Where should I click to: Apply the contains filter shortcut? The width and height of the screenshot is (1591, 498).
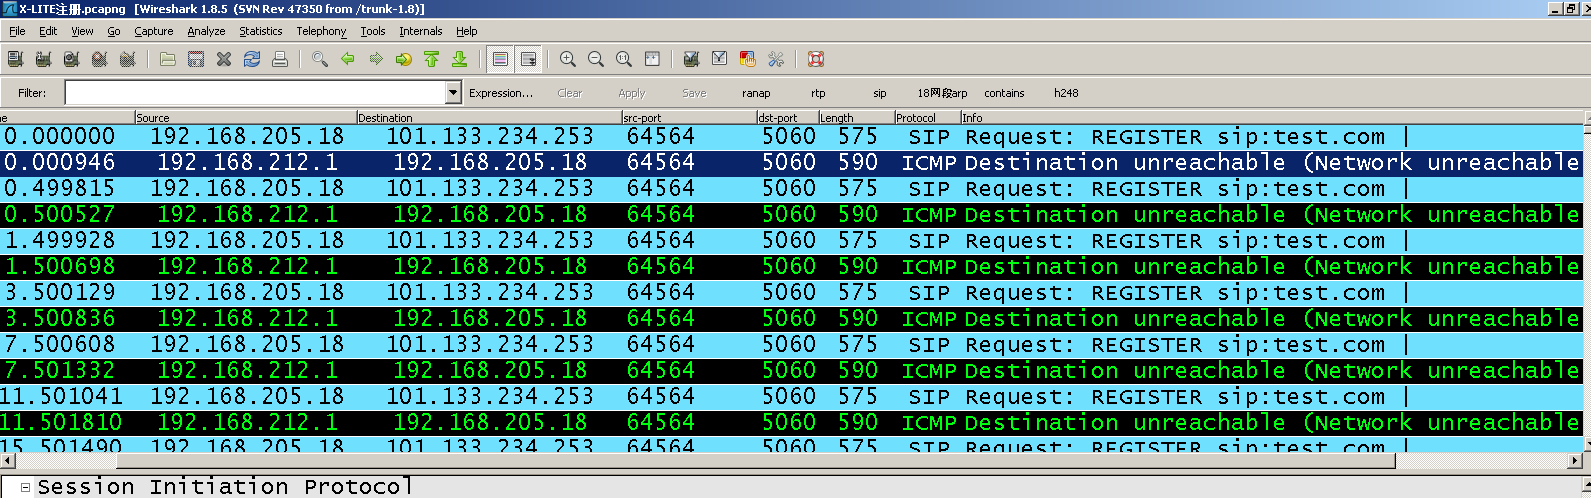point(1004,93)
